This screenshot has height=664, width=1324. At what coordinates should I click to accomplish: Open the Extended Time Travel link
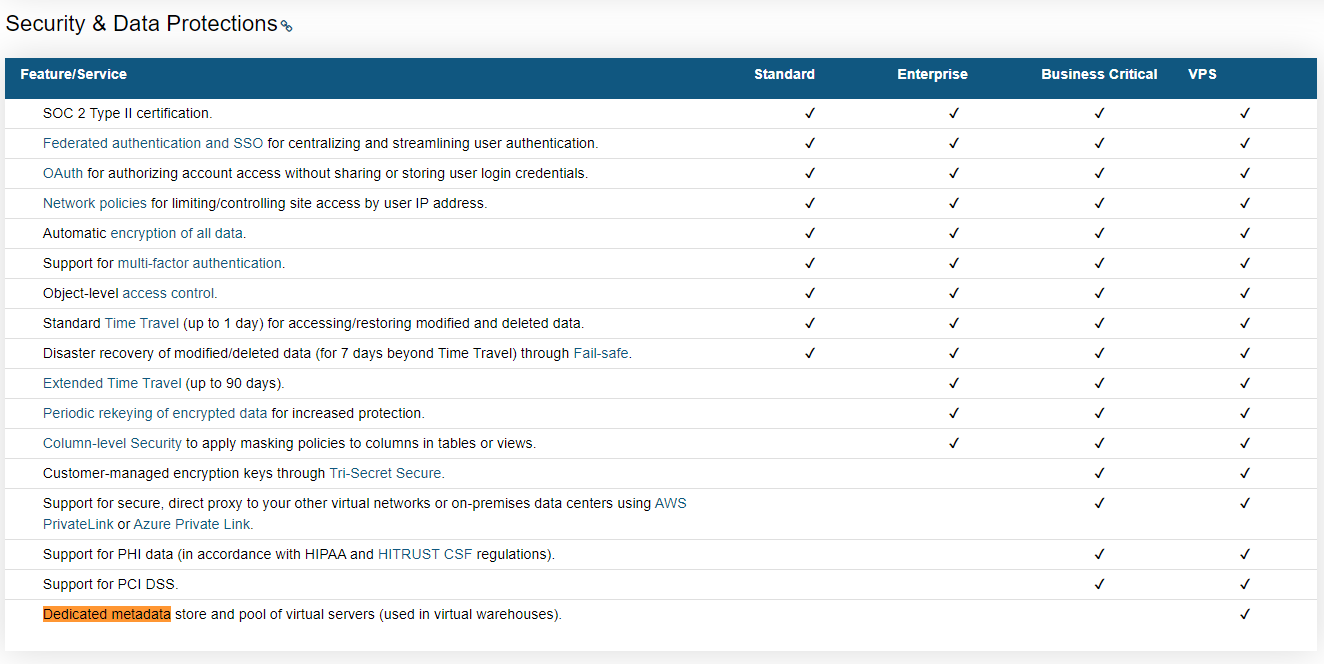coord(112,383)
